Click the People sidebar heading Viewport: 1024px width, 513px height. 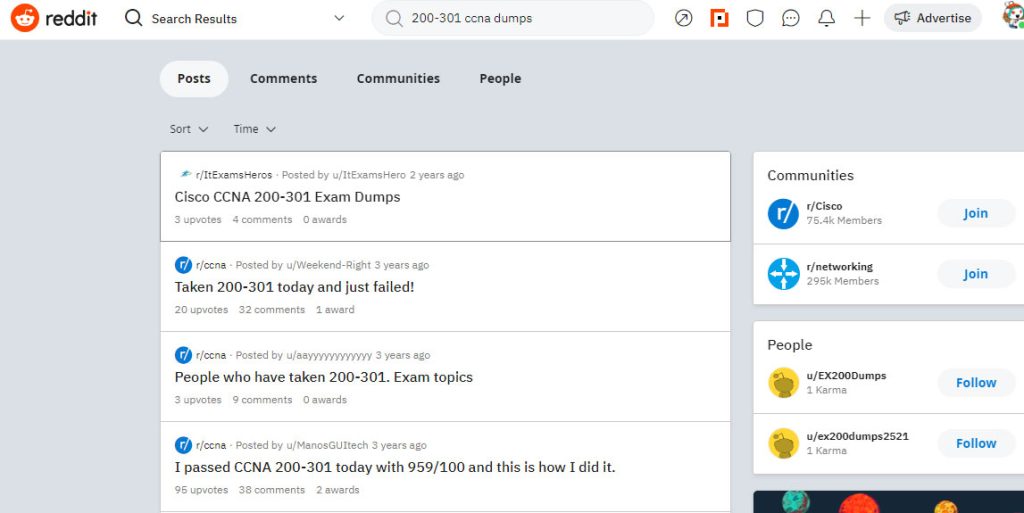790,345
